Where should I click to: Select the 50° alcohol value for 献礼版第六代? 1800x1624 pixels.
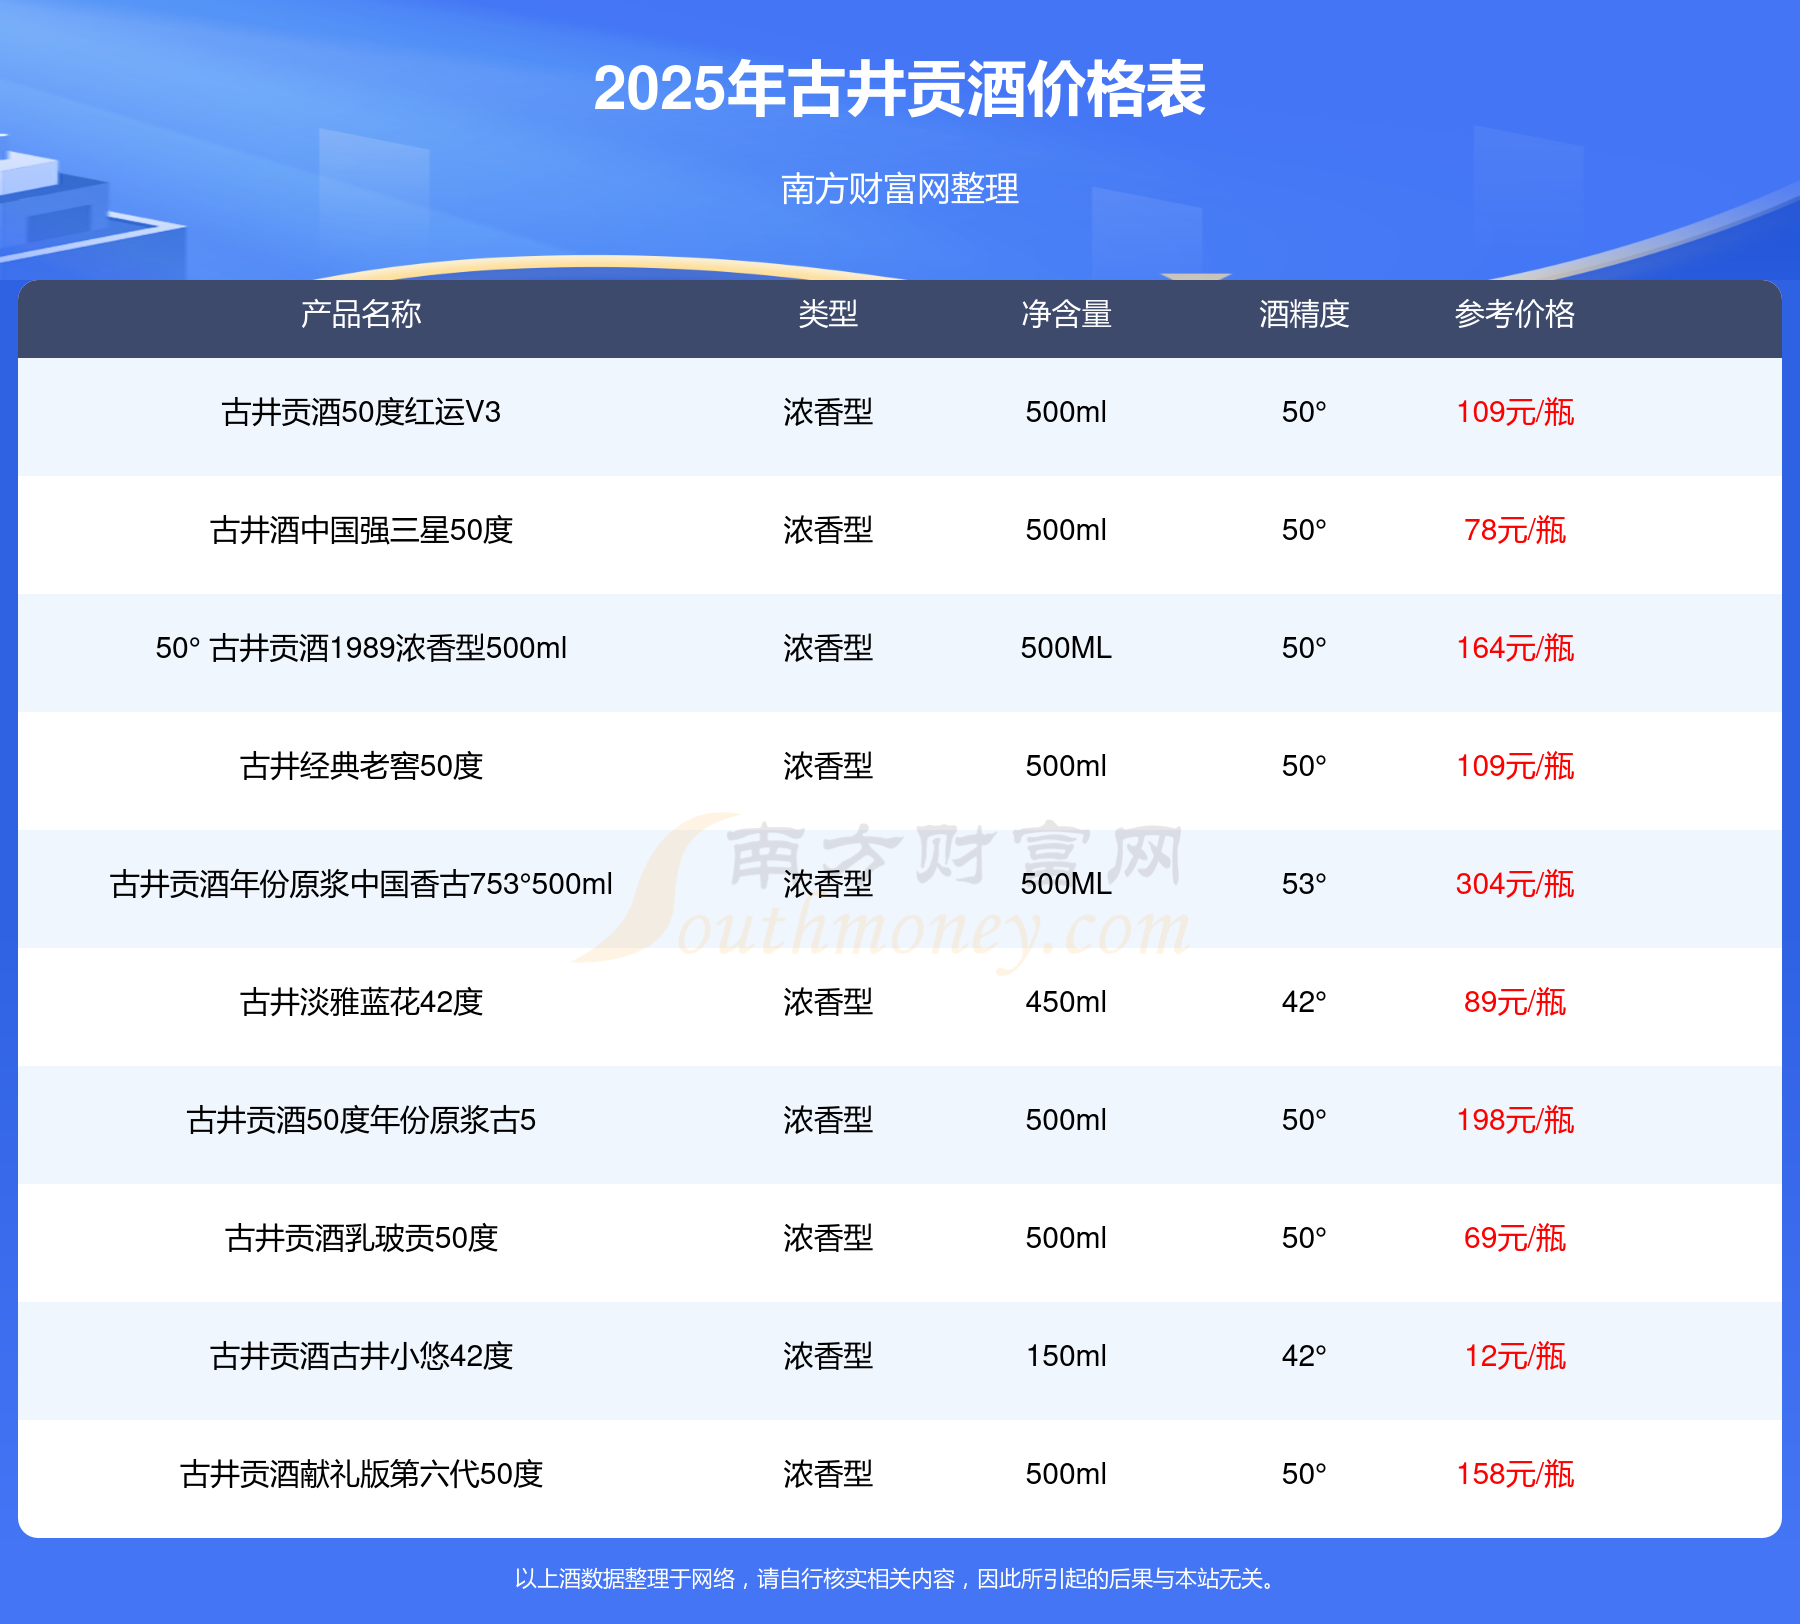coord(1304,1474)
